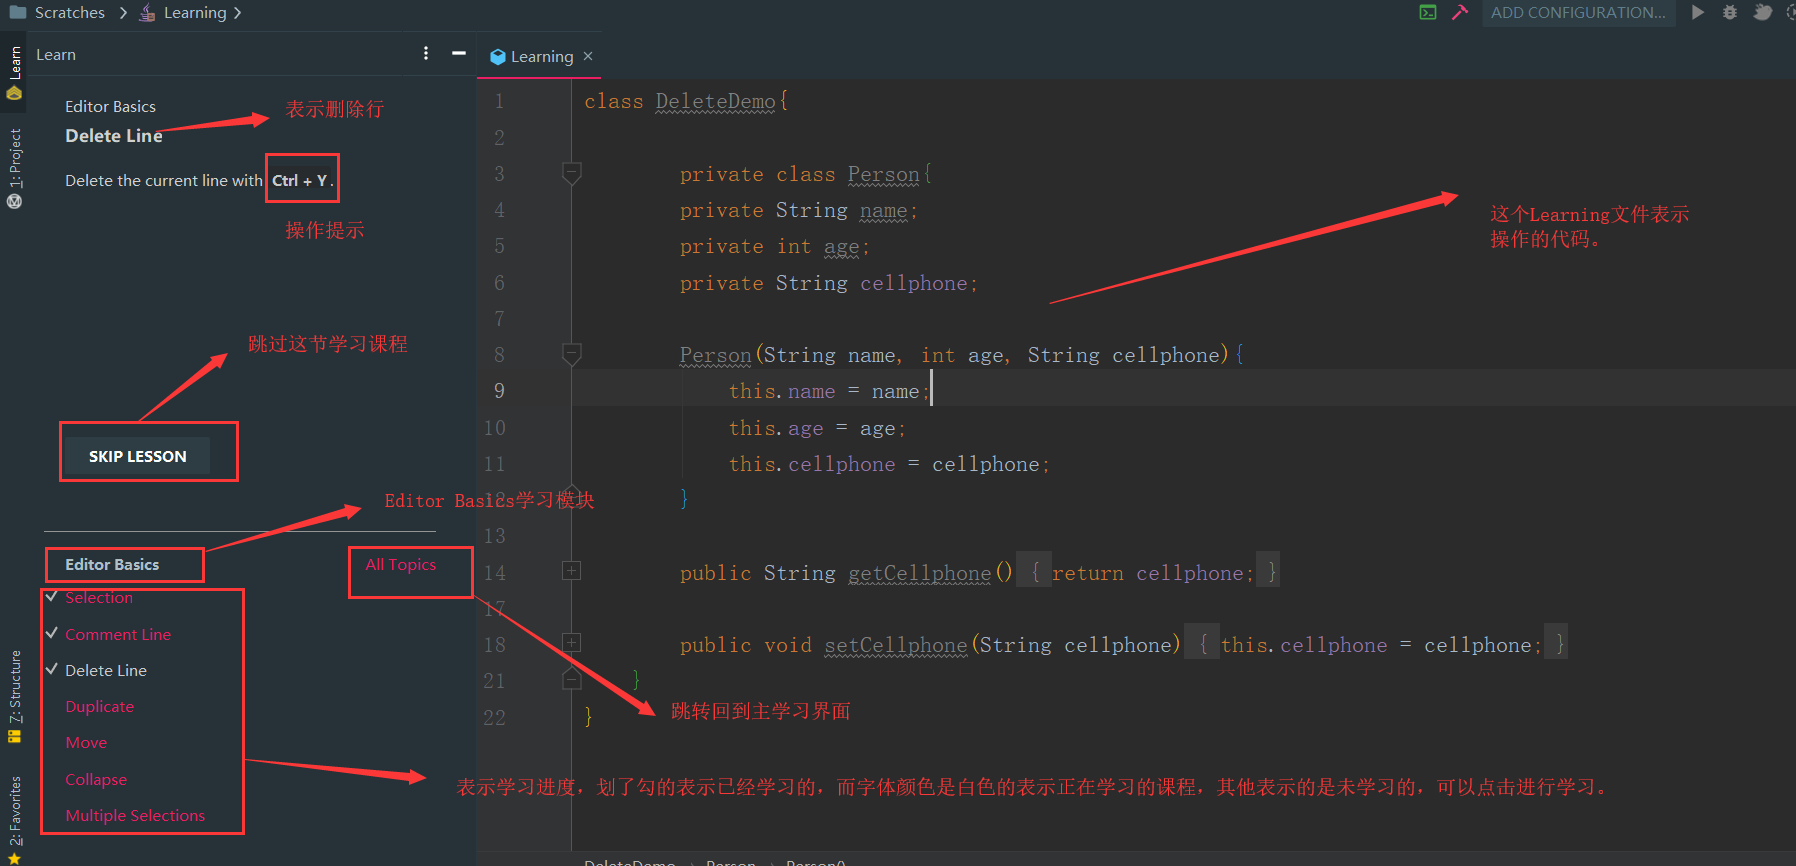The width and height of the screenshot is (1796, 866).
Task: Open All Topics link
Action: tap(401, 564)
